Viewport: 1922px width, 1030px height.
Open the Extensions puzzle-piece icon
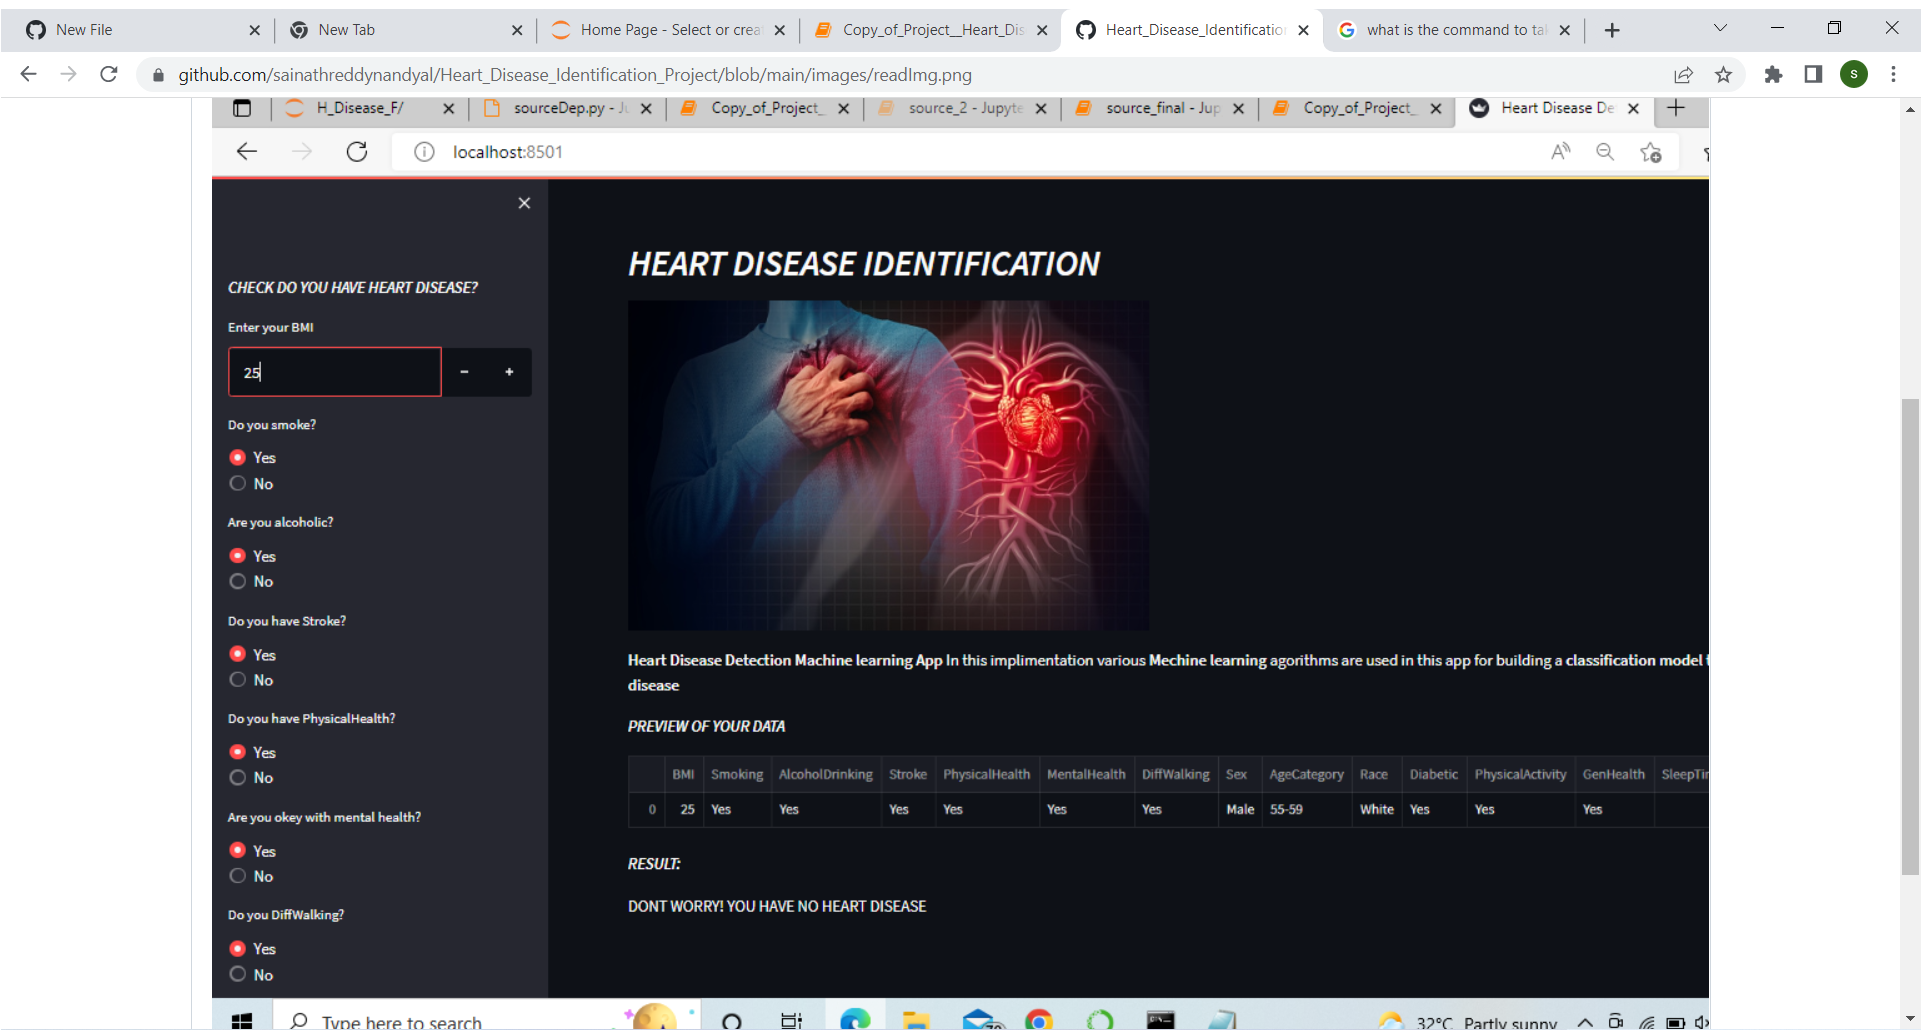pos(1774,75)
